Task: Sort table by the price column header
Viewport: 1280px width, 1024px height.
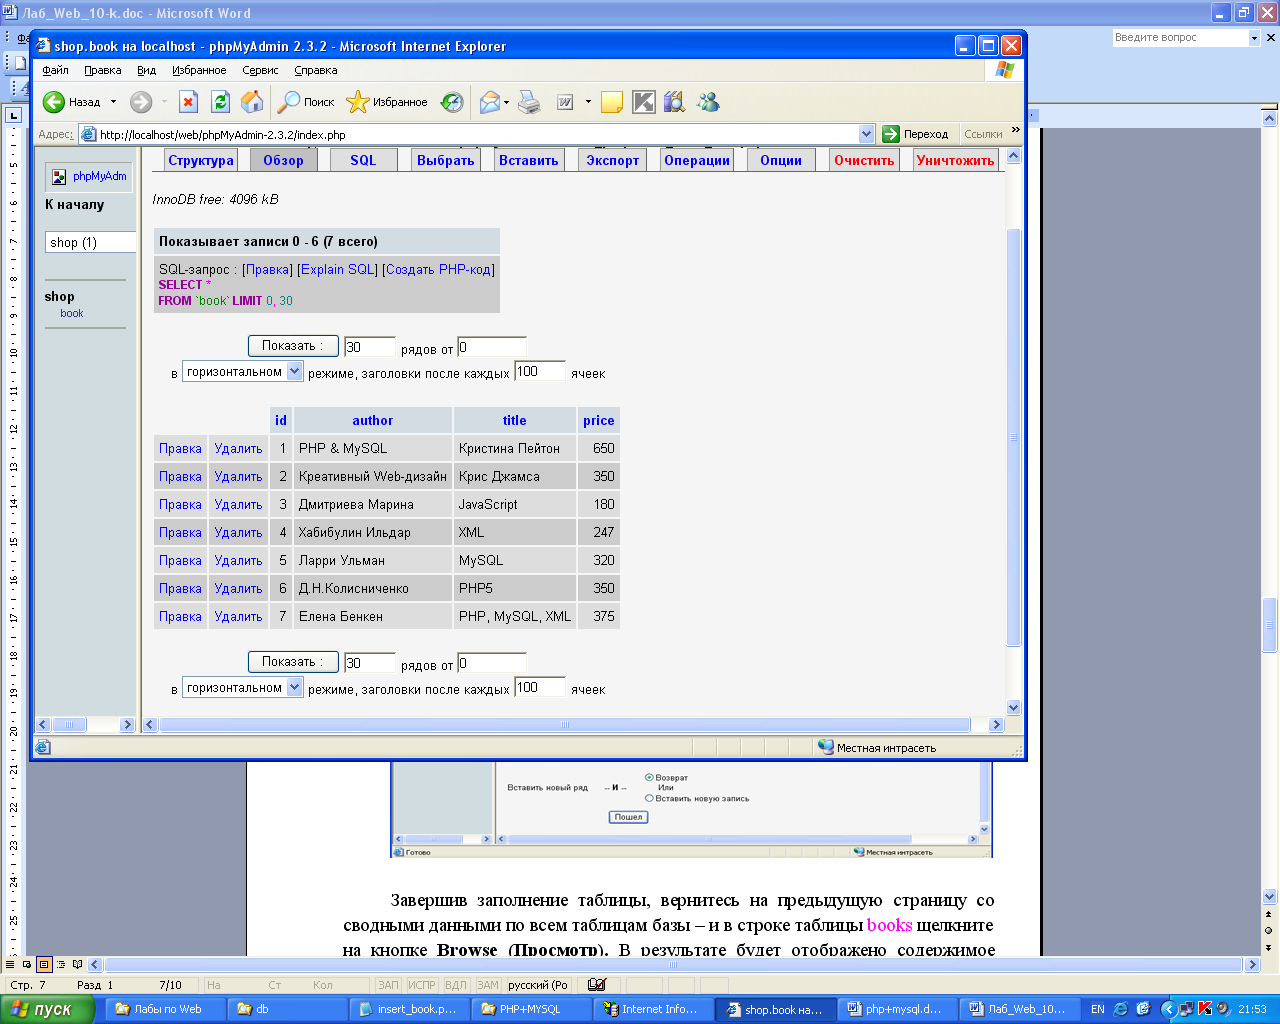Action: click(x=599, y=421)
